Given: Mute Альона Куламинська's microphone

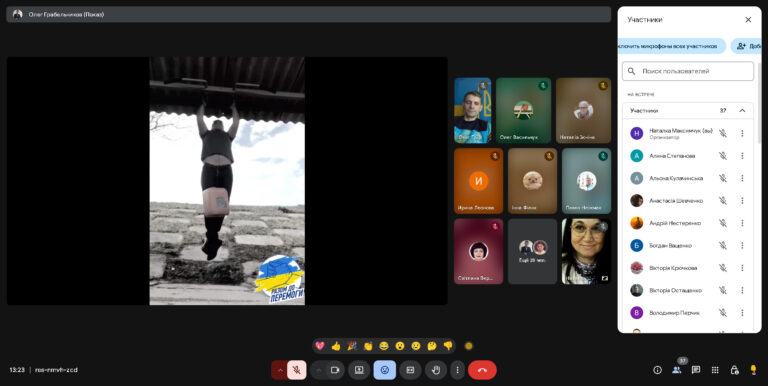Looking at the screenshot, I should 722,178.
